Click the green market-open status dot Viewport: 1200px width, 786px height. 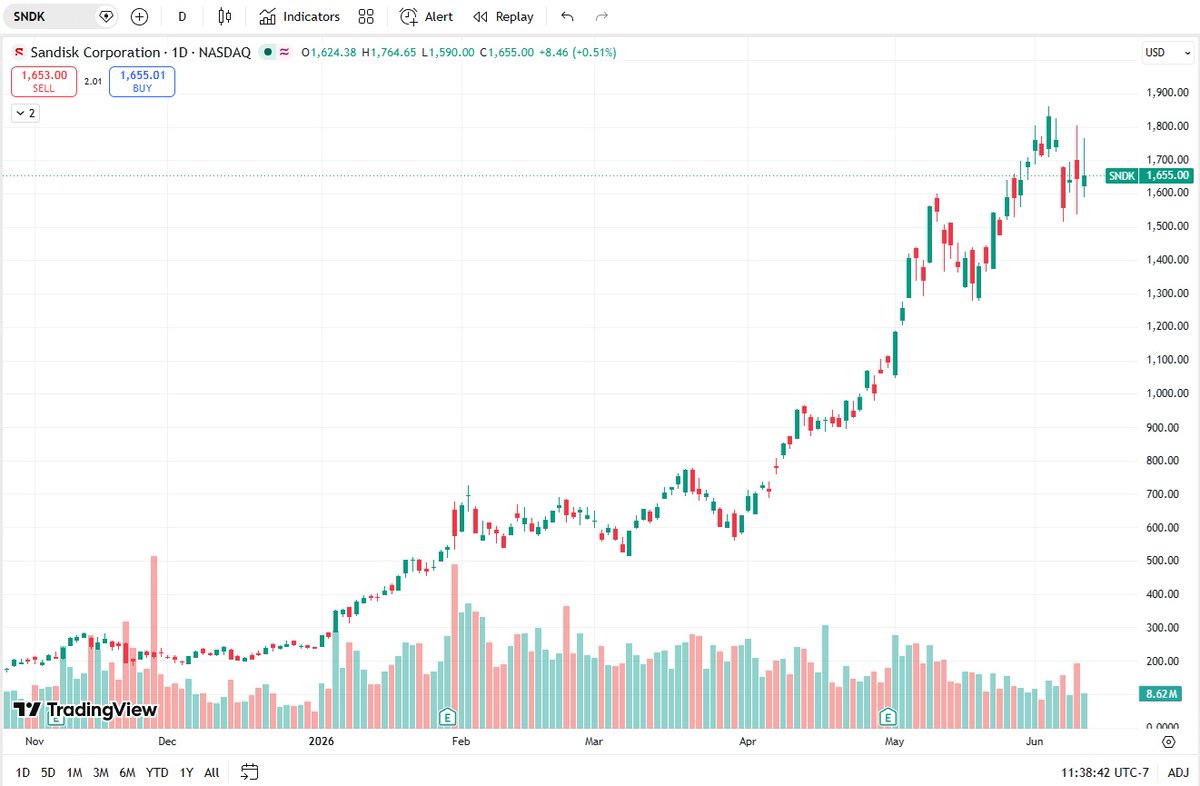click(x=268, y=52)
